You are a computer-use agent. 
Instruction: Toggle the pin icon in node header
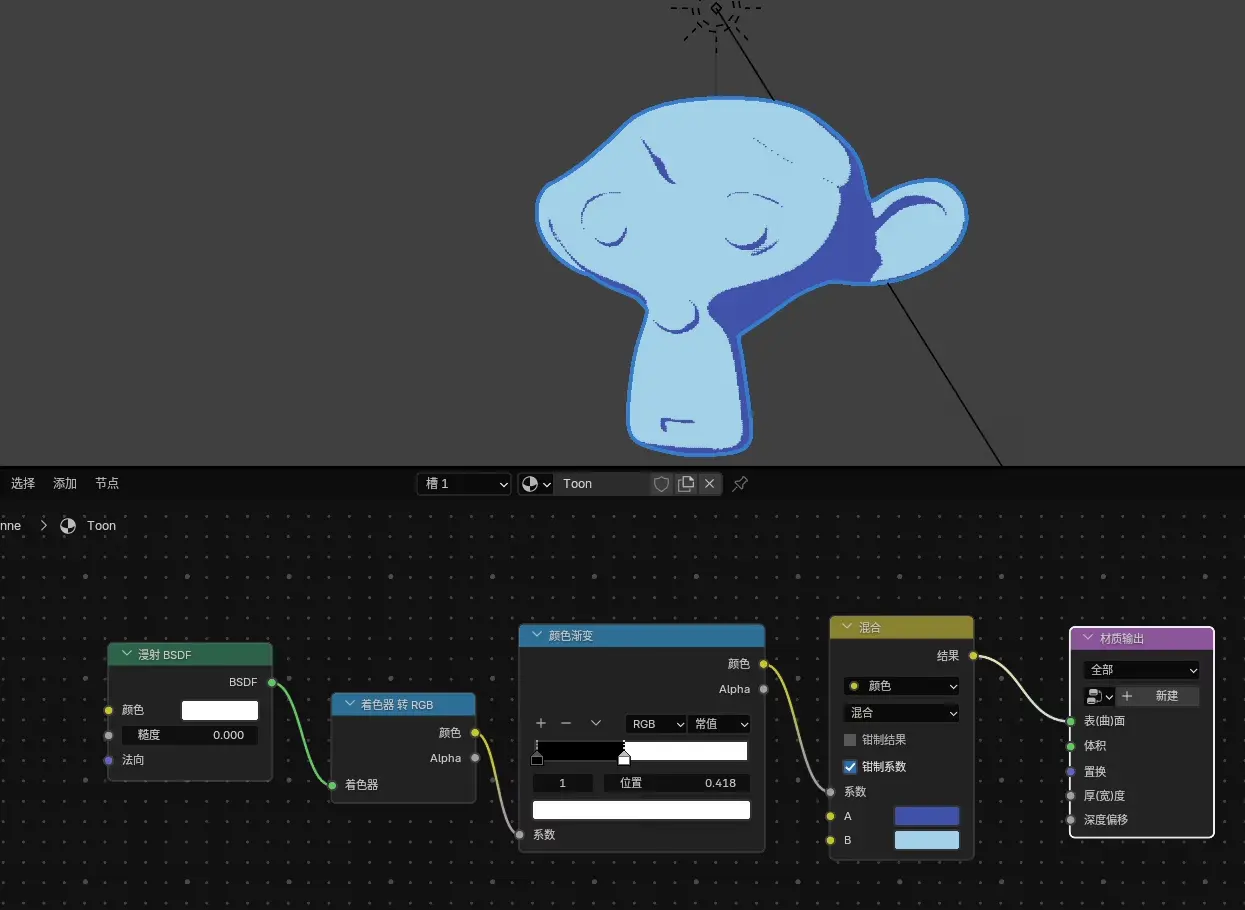[x=740, y=484]
